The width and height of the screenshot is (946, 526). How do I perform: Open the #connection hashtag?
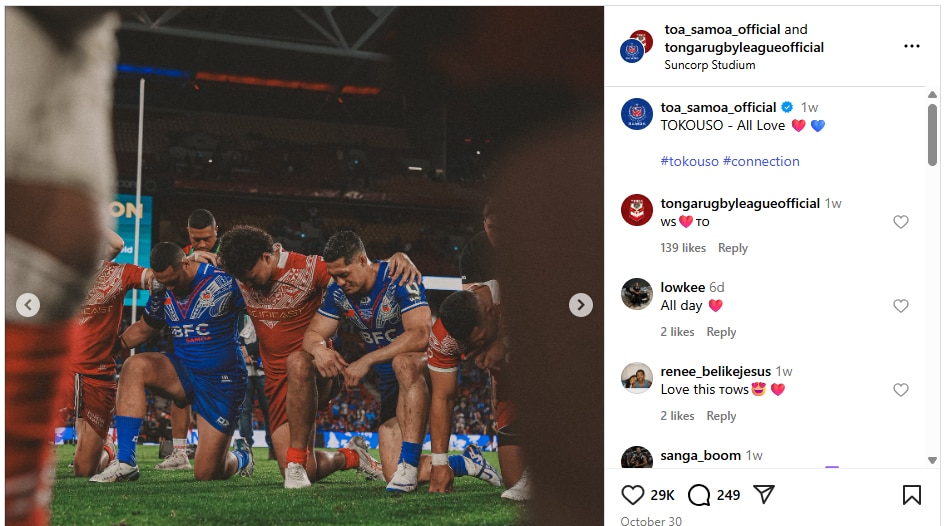click(761, 161)
